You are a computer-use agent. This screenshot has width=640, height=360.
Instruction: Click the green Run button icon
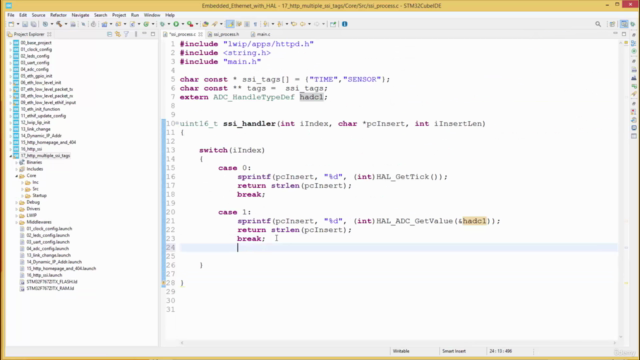tap(176, 24)
